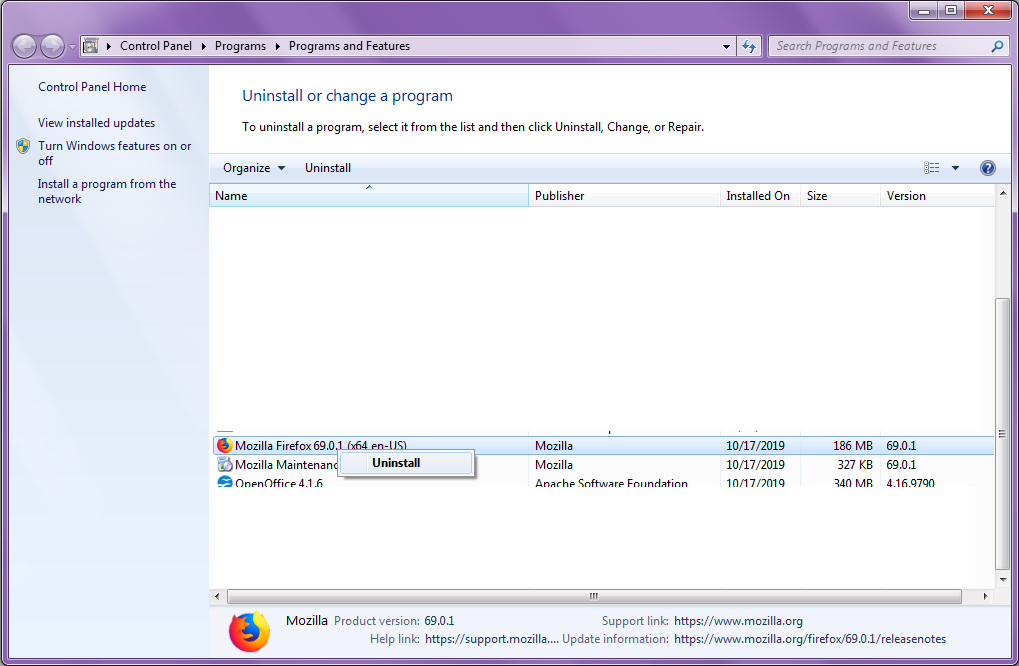Click the OpenOffice row icon
The height and width of the screenshot is (666, 1019).
[224, 482]
